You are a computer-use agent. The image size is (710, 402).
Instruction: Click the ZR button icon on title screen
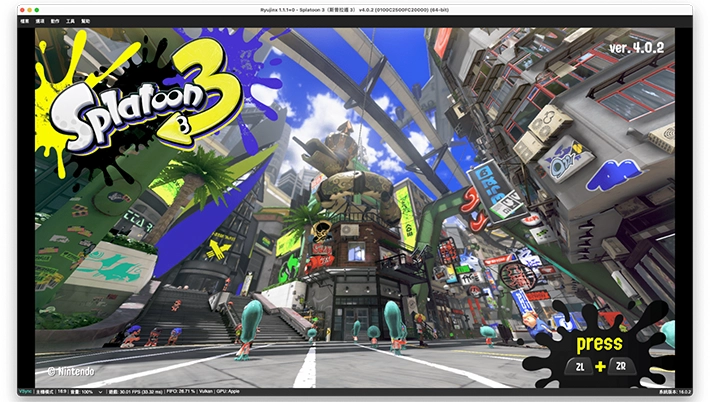(x=621, y=366)
